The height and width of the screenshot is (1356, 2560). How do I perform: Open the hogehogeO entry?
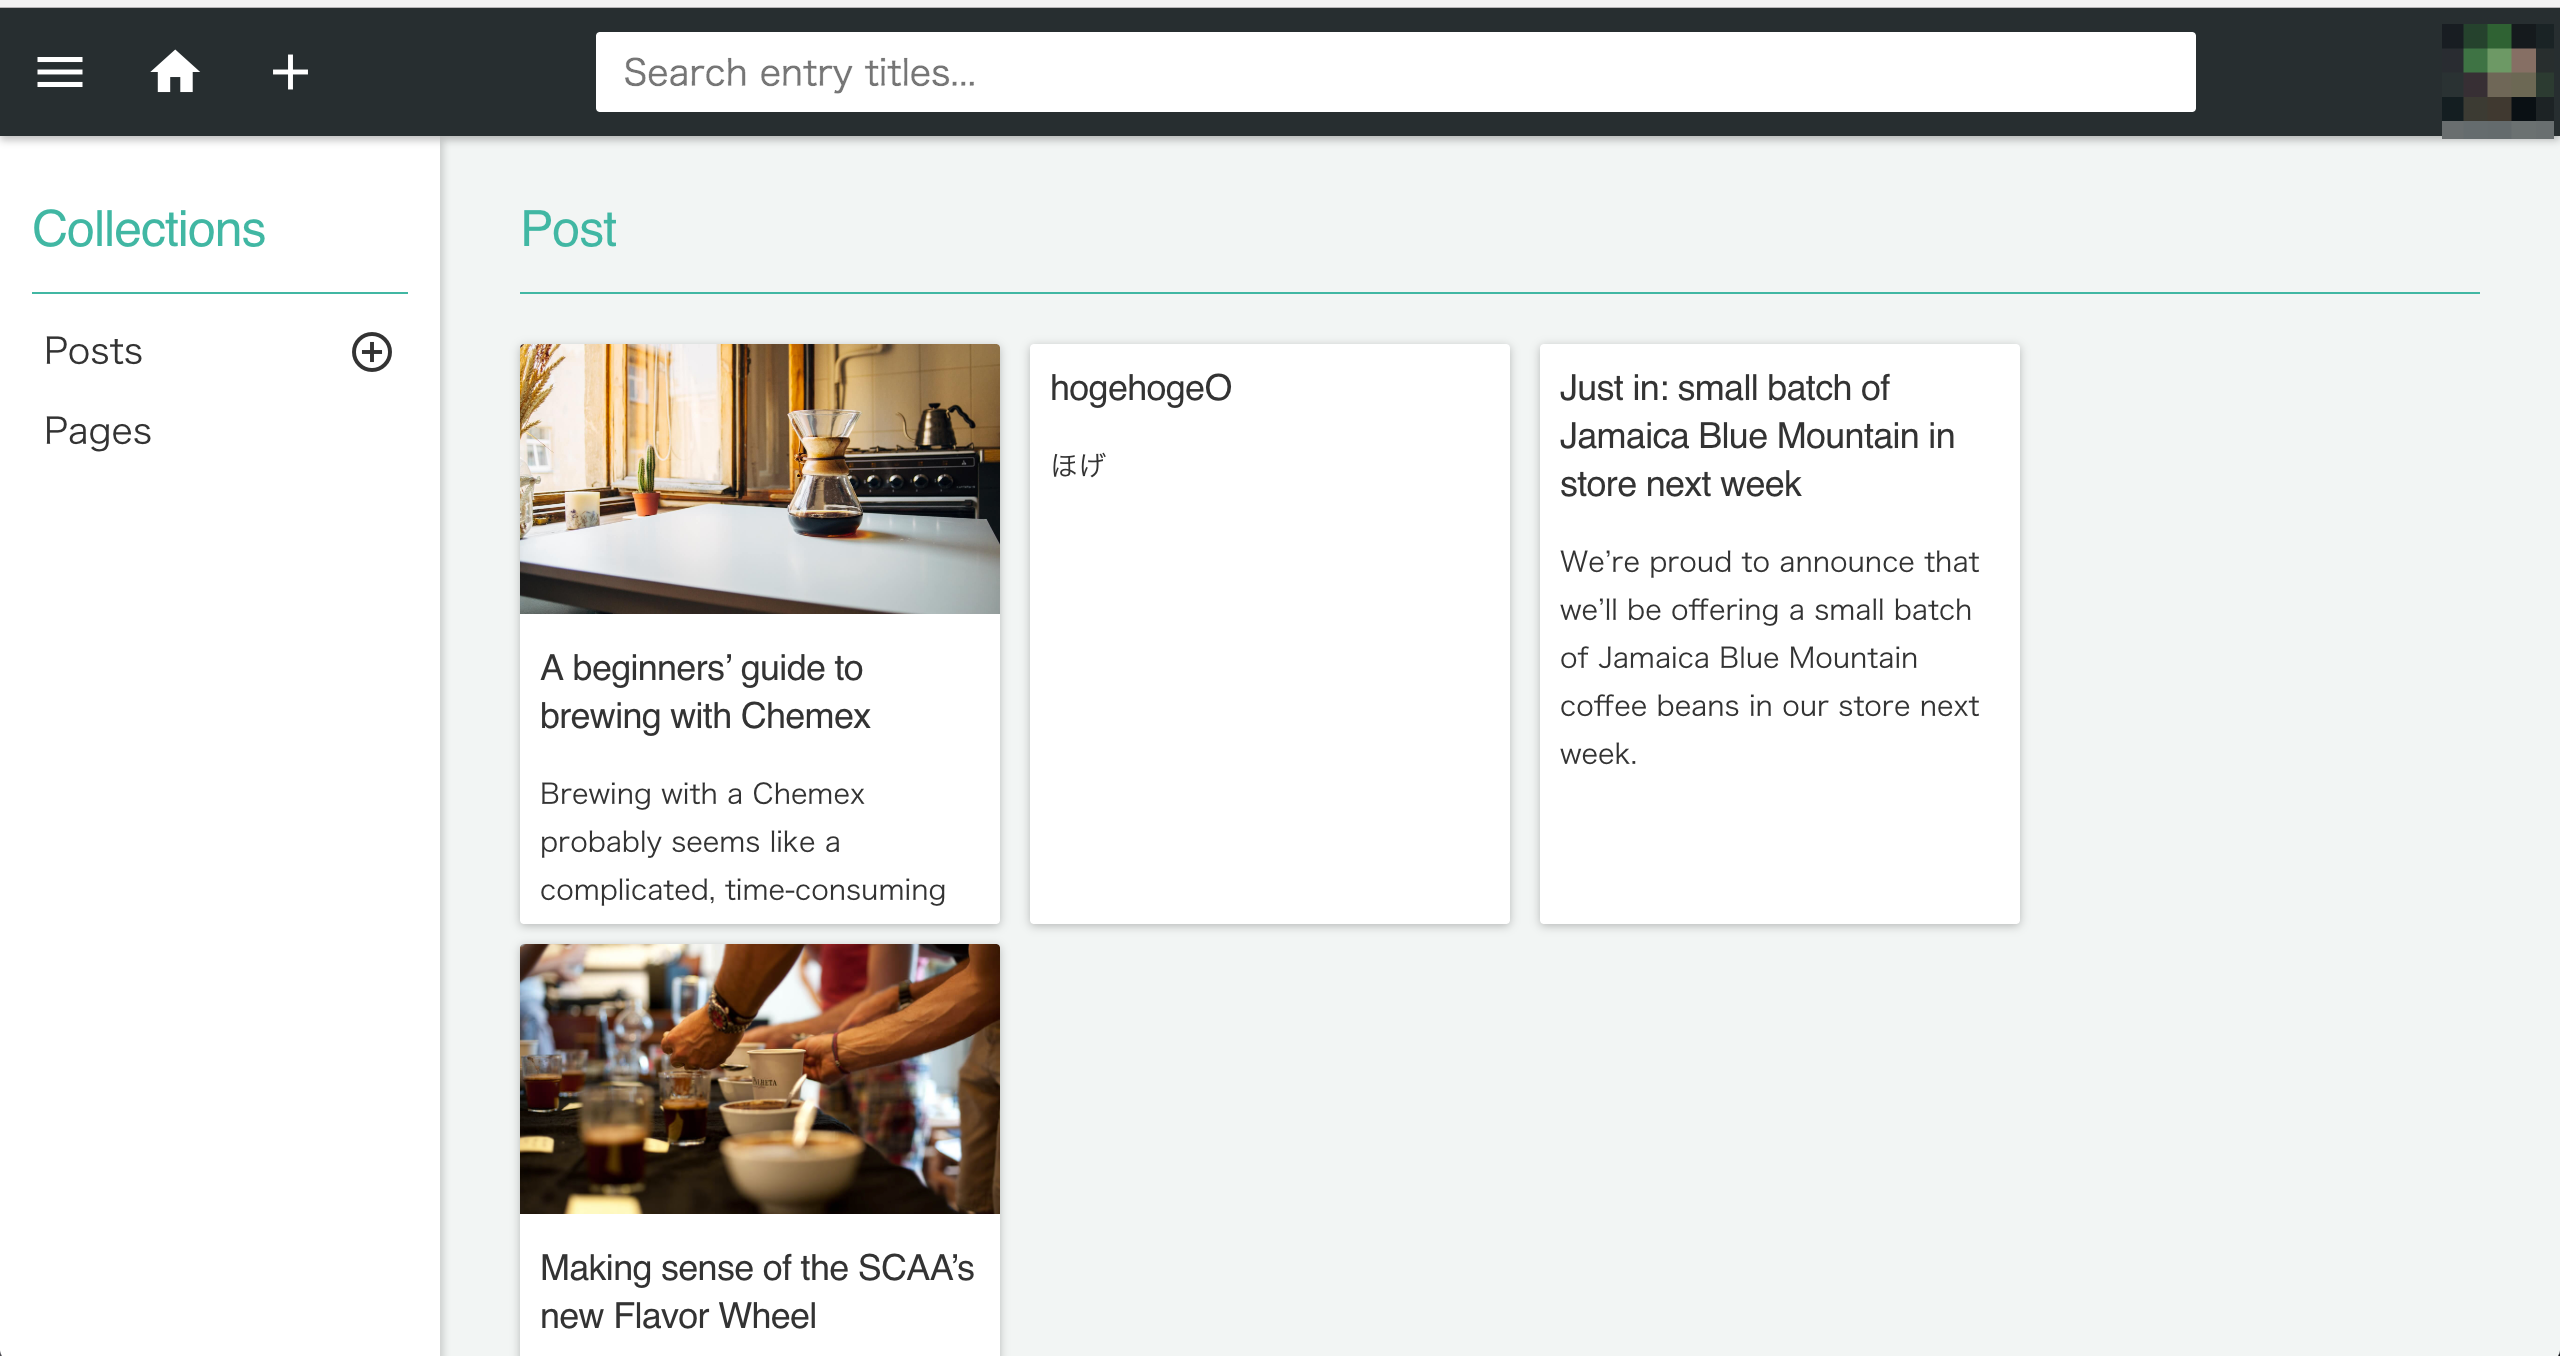coord(1141,388)
